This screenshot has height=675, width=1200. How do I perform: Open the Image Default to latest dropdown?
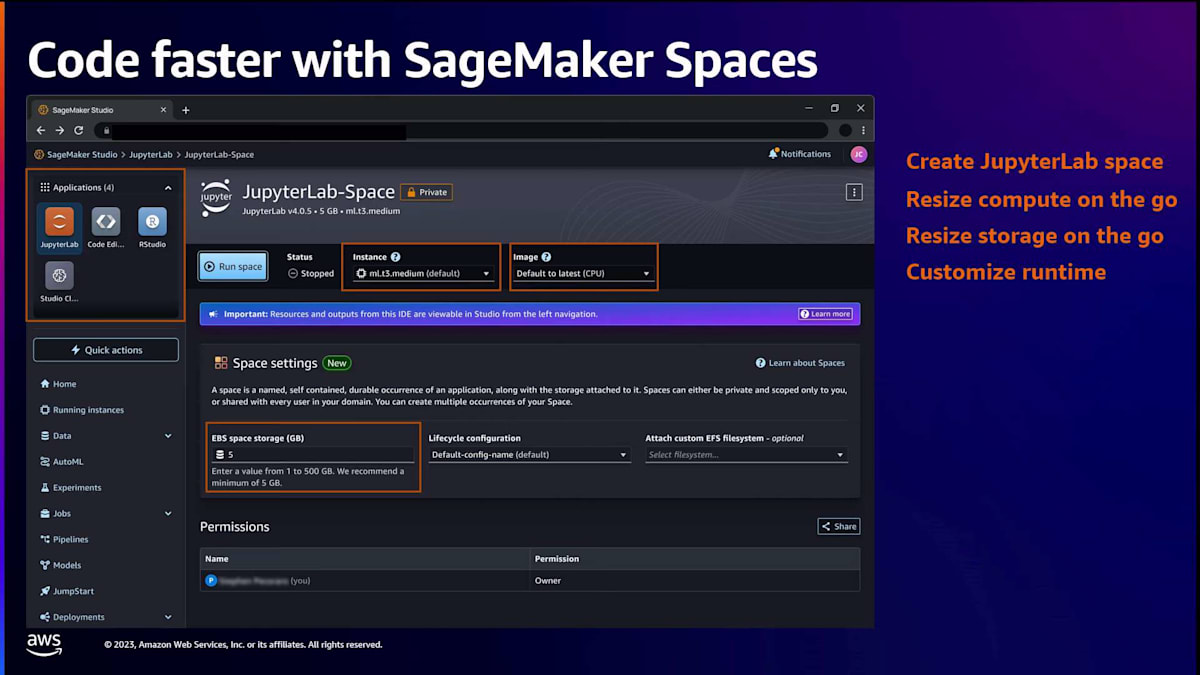coord(584,273)
